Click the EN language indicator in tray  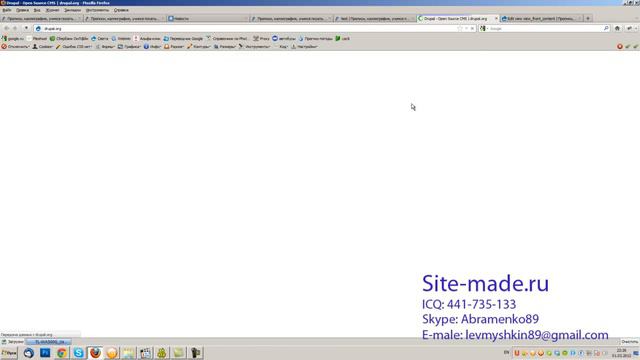point(507,352)
